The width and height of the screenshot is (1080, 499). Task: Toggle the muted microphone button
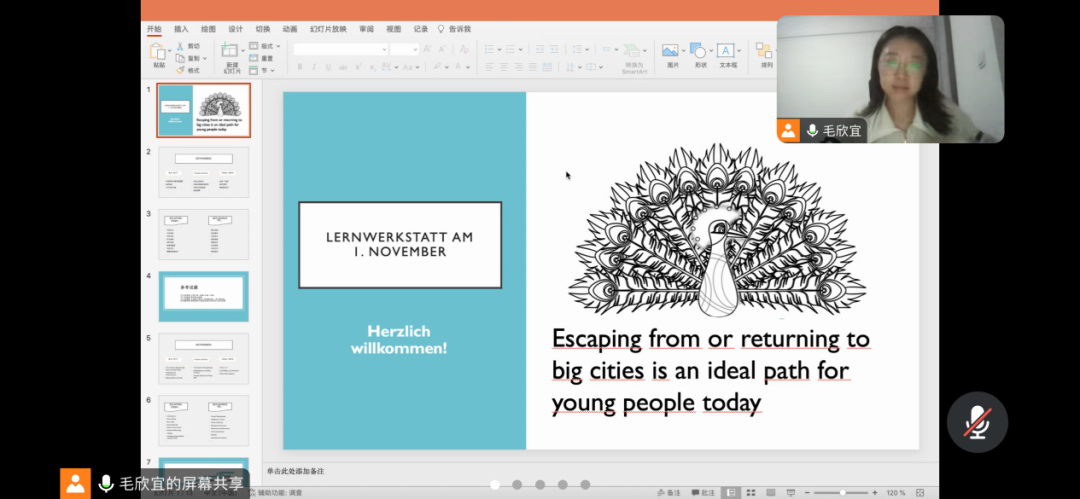pyautogui.click(x=977, y=422)
